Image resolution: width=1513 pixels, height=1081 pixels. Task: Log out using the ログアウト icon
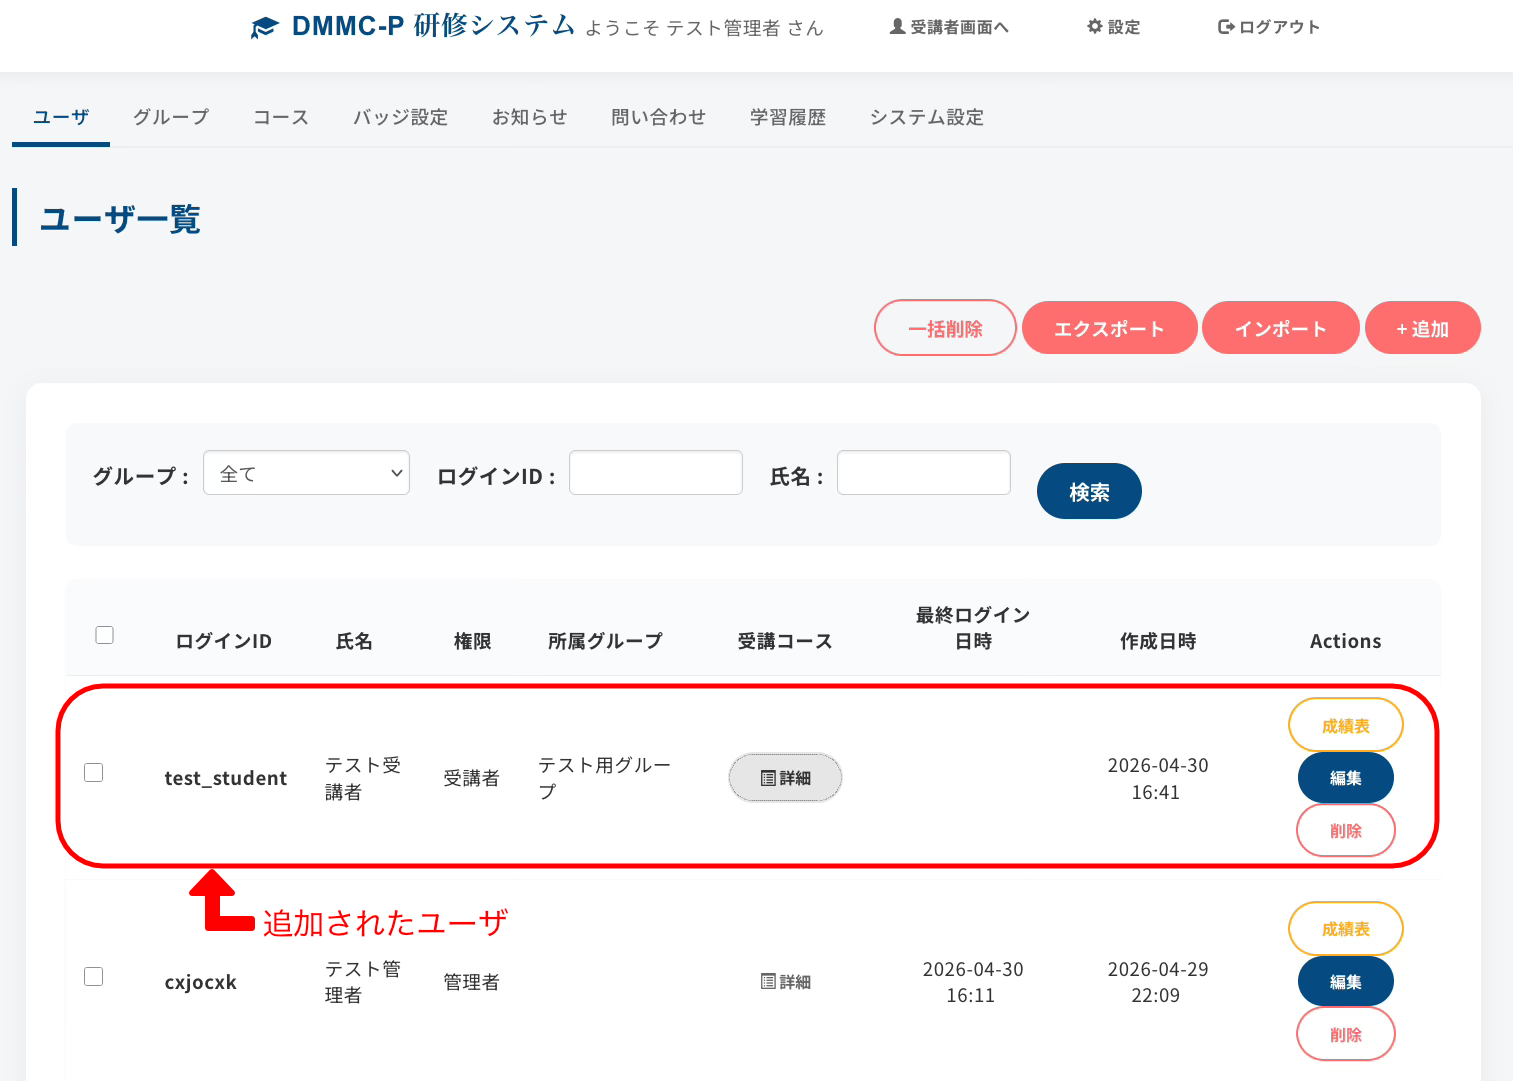(x=1268, y=27)
